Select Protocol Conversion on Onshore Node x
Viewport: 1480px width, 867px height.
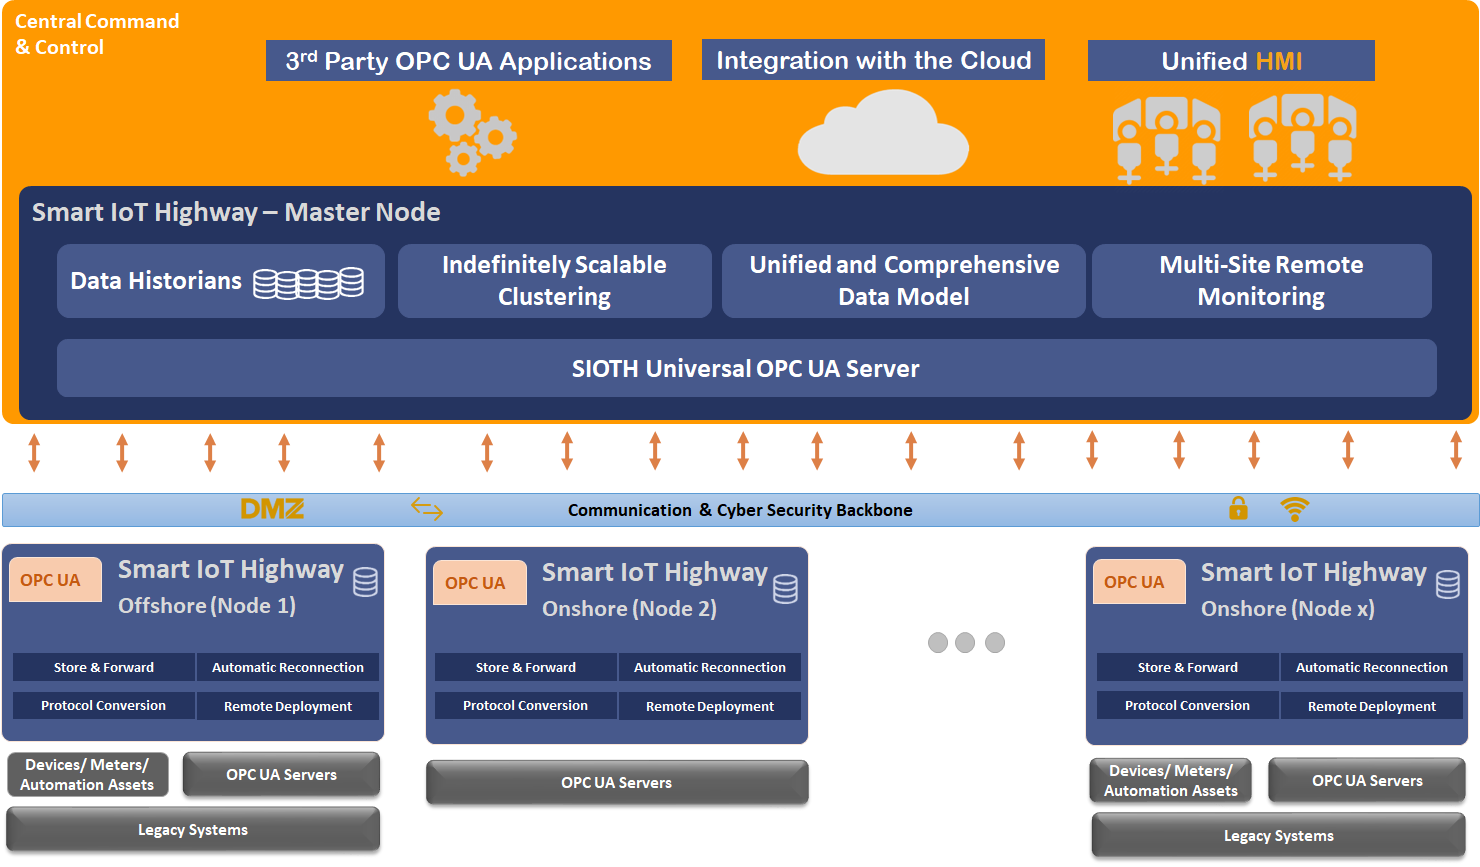[x=1186, y=705]
